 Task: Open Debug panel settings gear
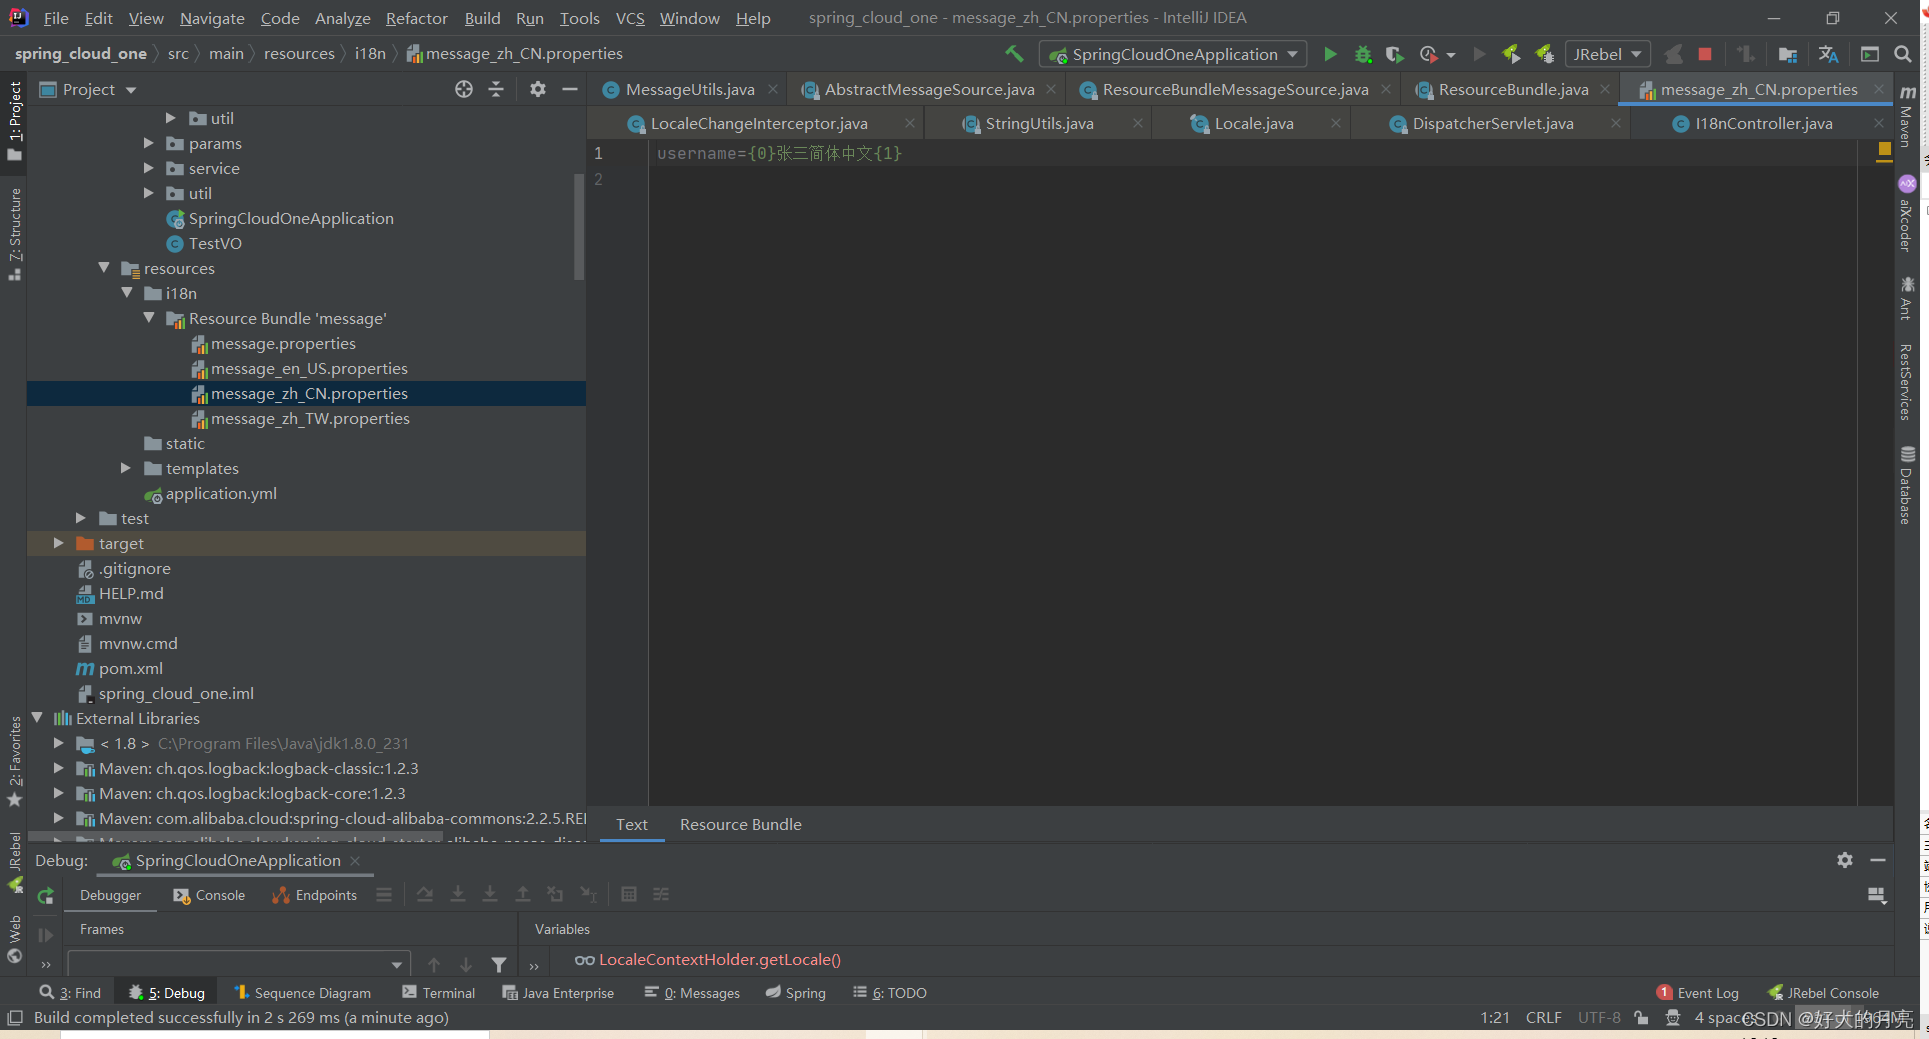pyautogui.click(x=1845, y=860)
